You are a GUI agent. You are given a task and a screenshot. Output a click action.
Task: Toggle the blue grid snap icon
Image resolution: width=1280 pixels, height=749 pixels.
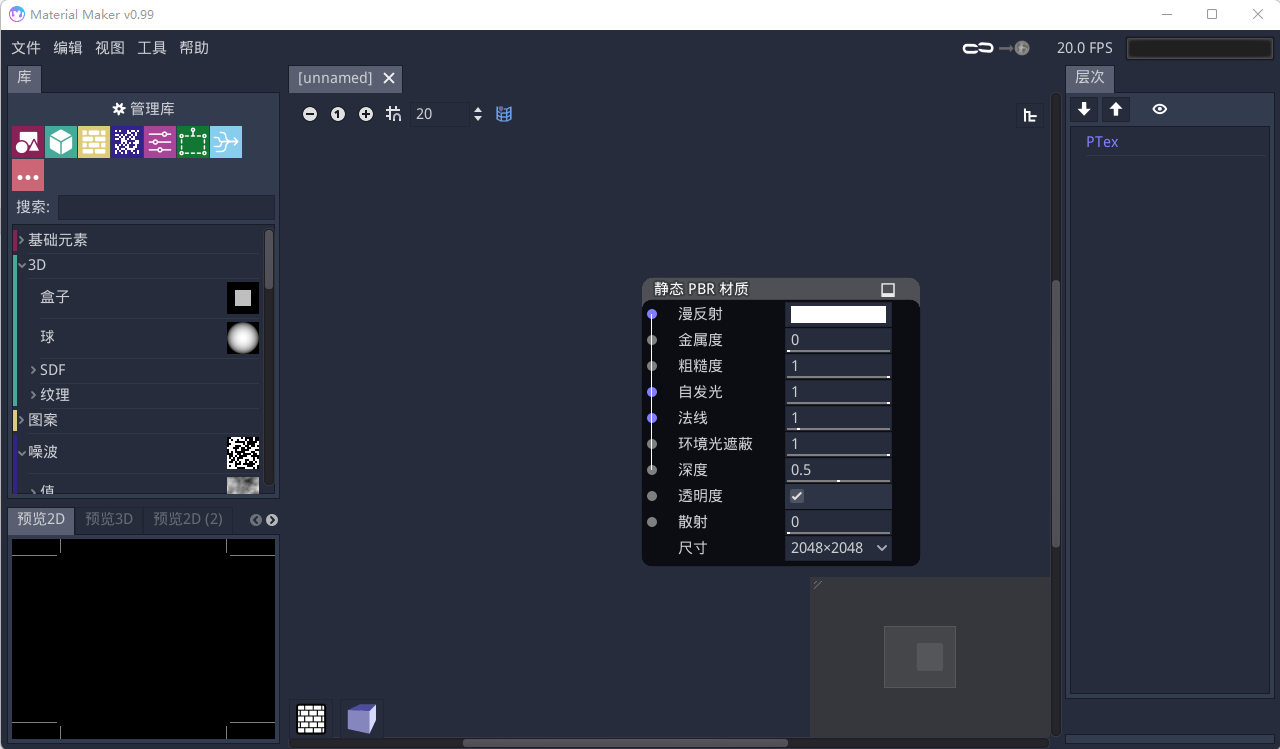point(504,114)
